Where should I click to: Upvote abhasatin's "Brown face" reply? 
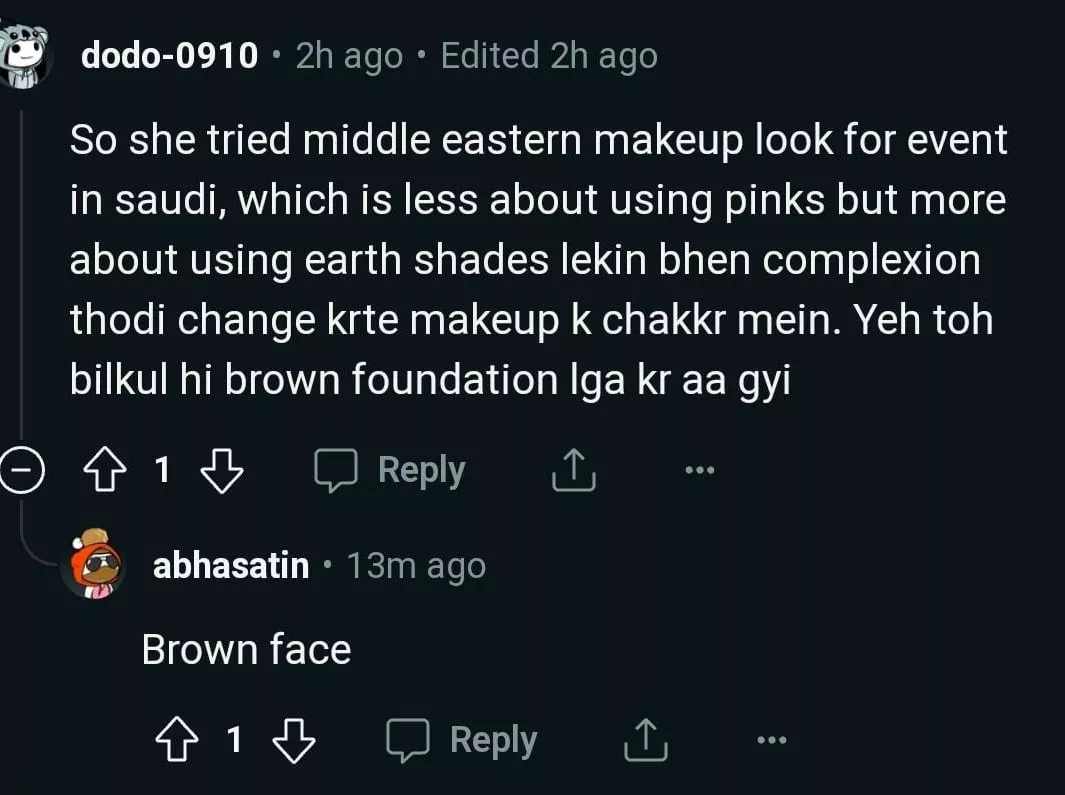point(178,741)
